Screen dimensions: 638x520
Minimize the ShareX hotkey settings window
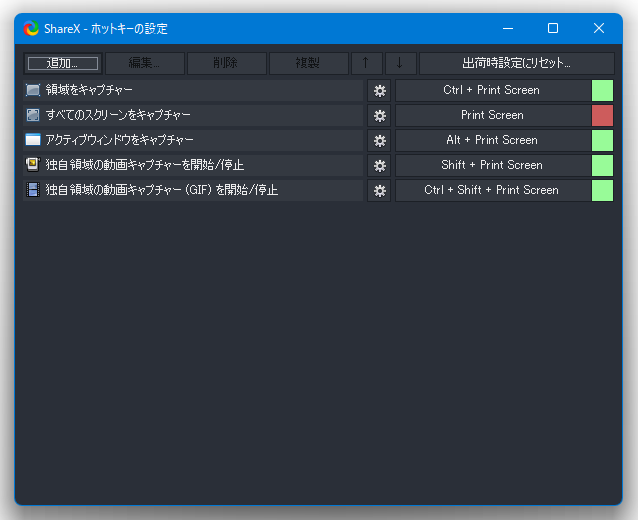coord(507,28)
